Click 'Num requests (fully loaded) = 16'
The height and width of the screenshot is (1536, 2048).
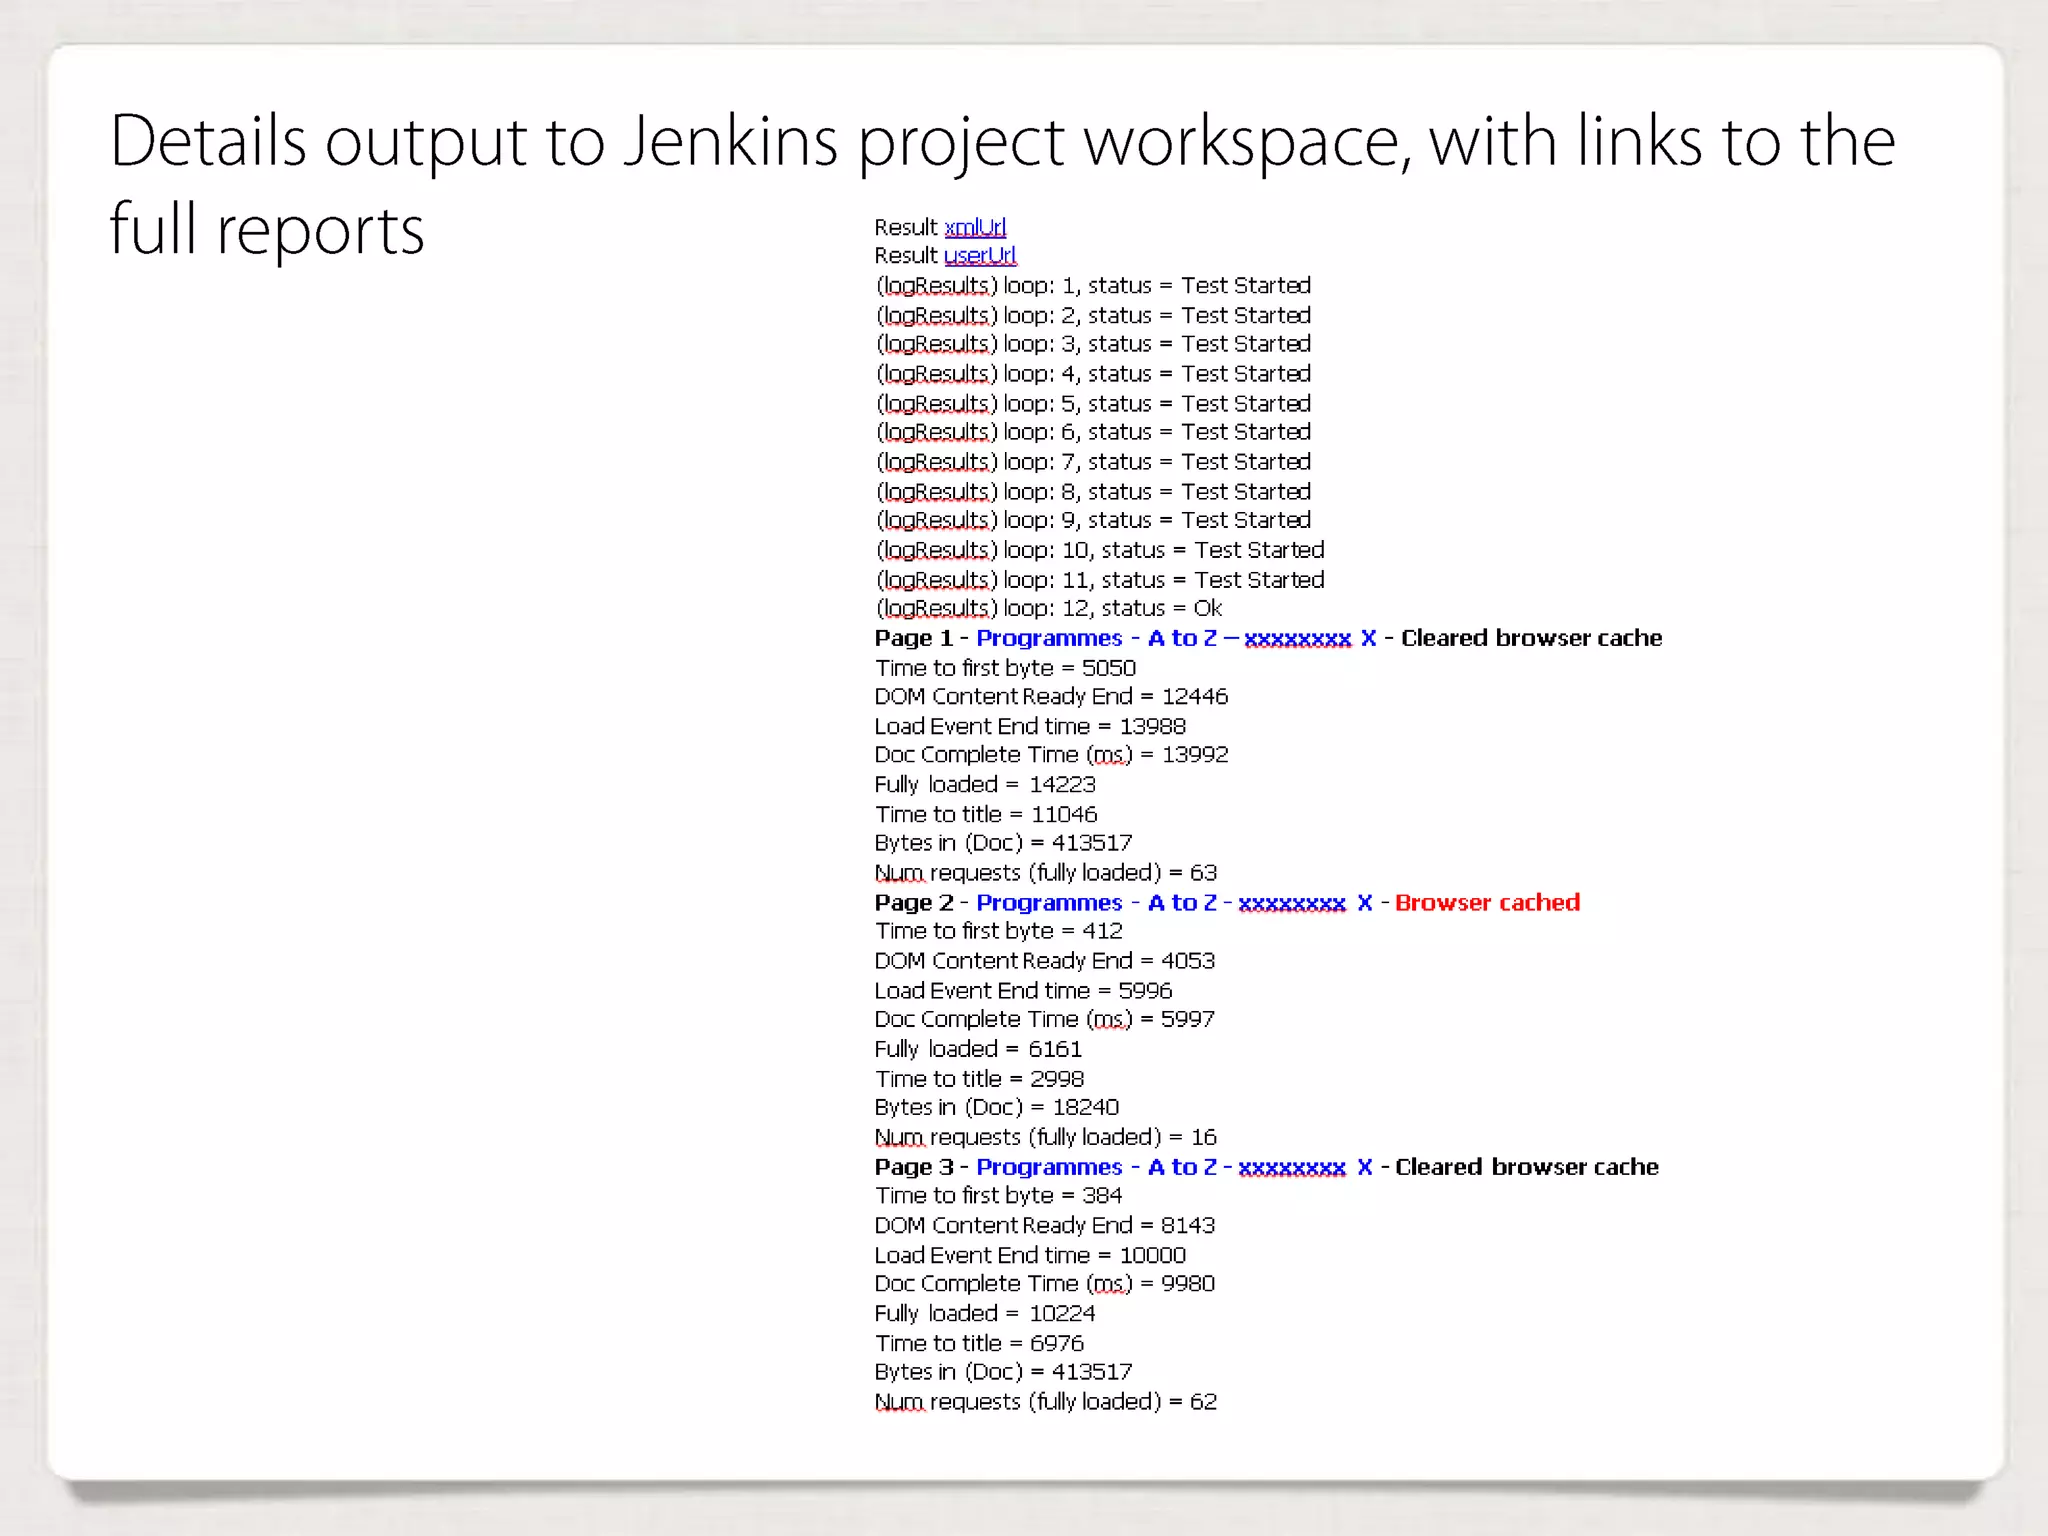1046,1137
